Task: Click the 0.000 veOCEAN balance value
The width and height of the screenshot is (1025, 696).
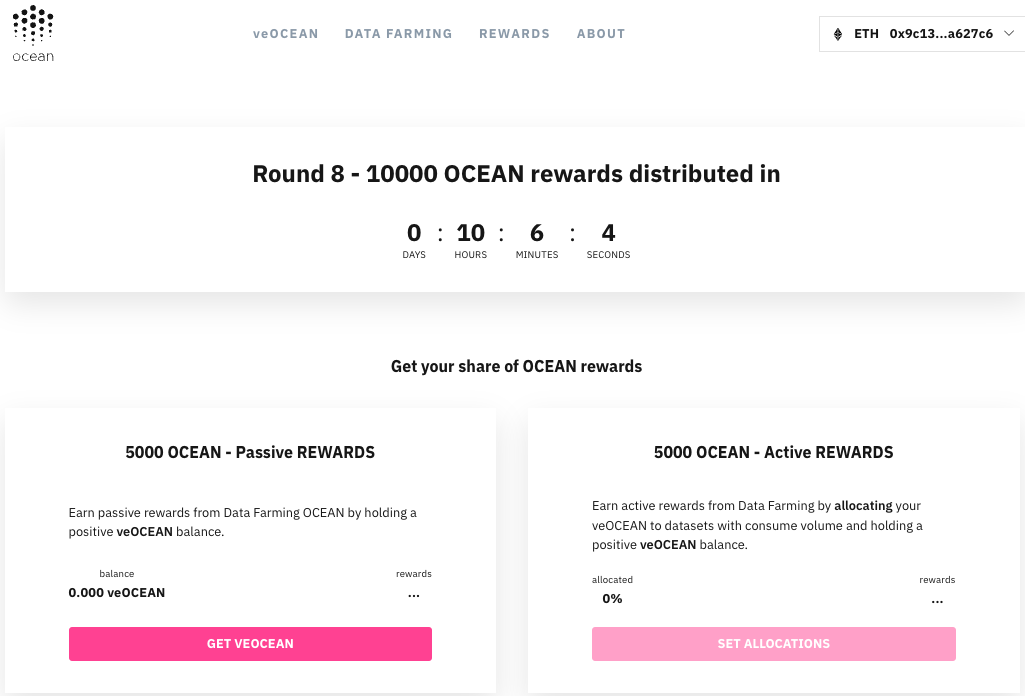Action: pos(117,593)
